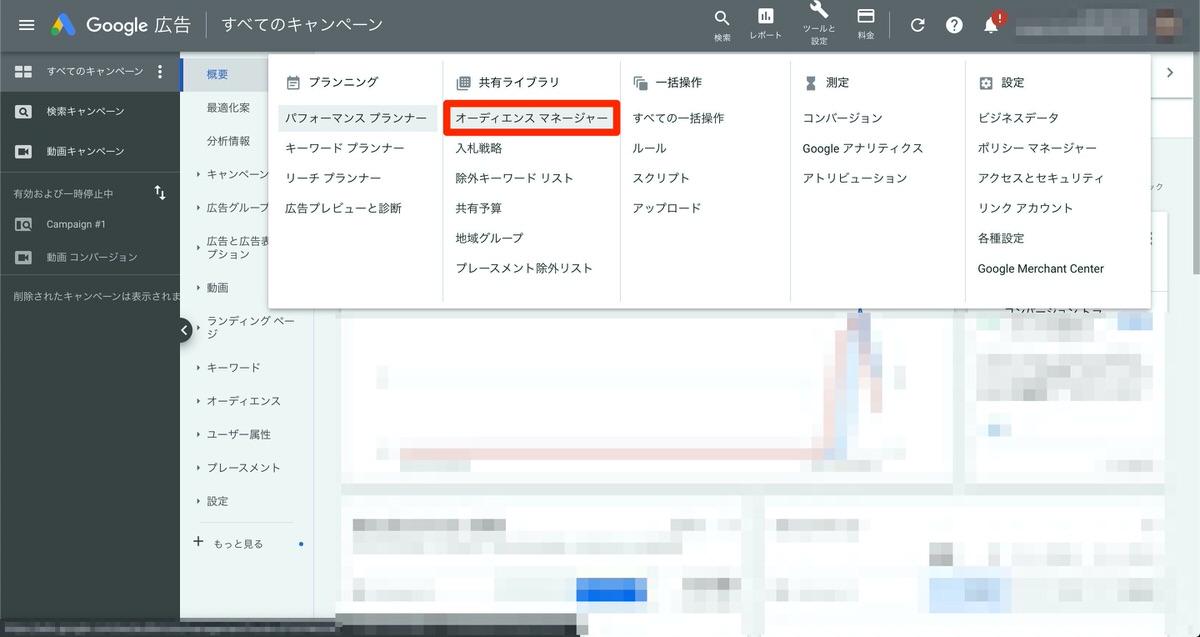
Task: Open 広告プレビューと診断
Action: click(x=343, y=208)
